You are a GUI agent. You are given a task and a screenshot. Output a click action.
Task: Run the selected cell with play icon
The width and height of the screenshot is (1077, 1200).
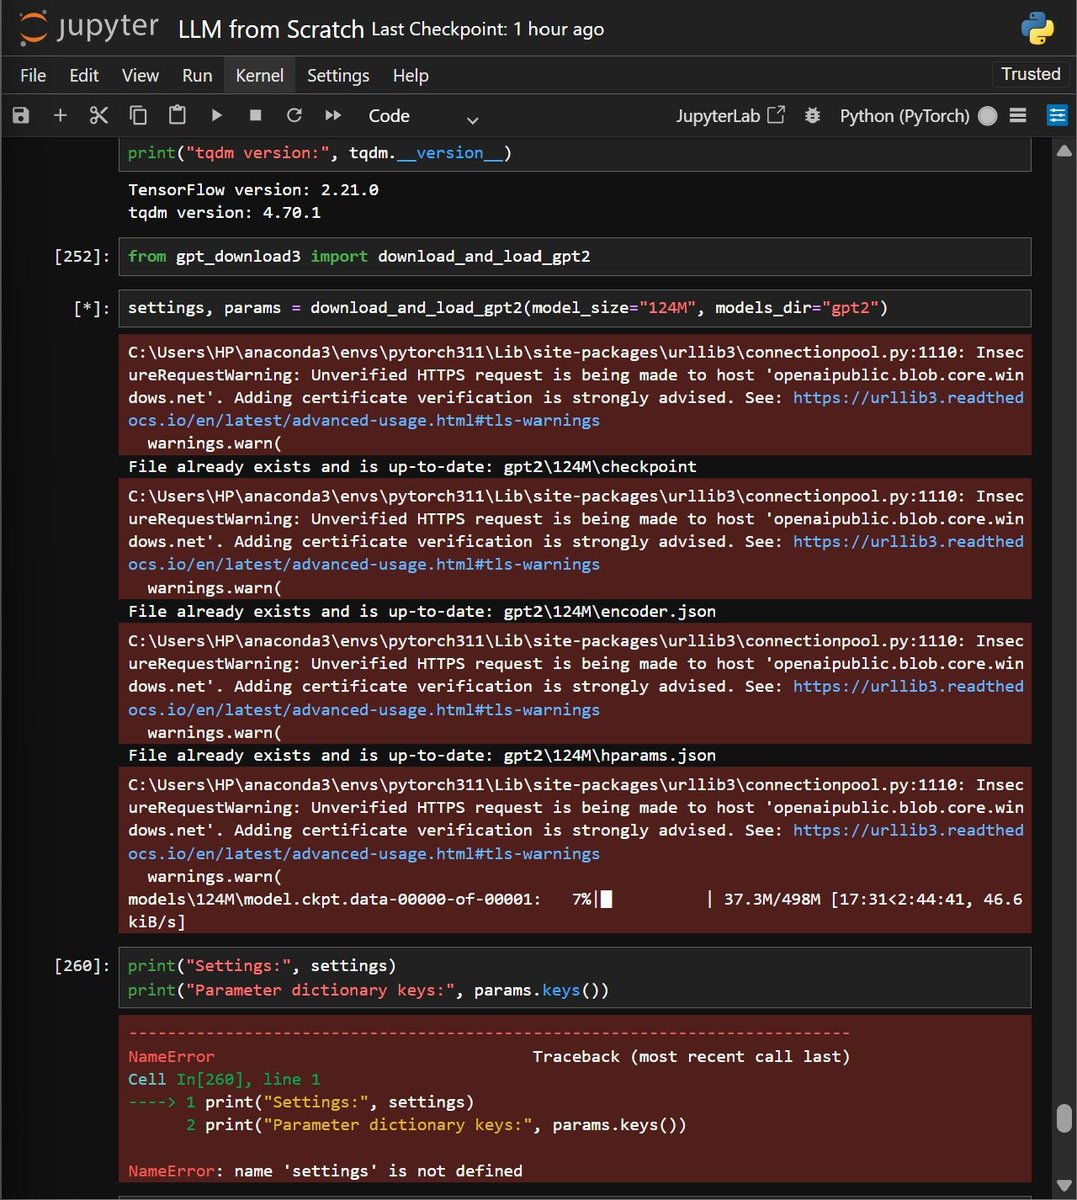tap(216, 116)
